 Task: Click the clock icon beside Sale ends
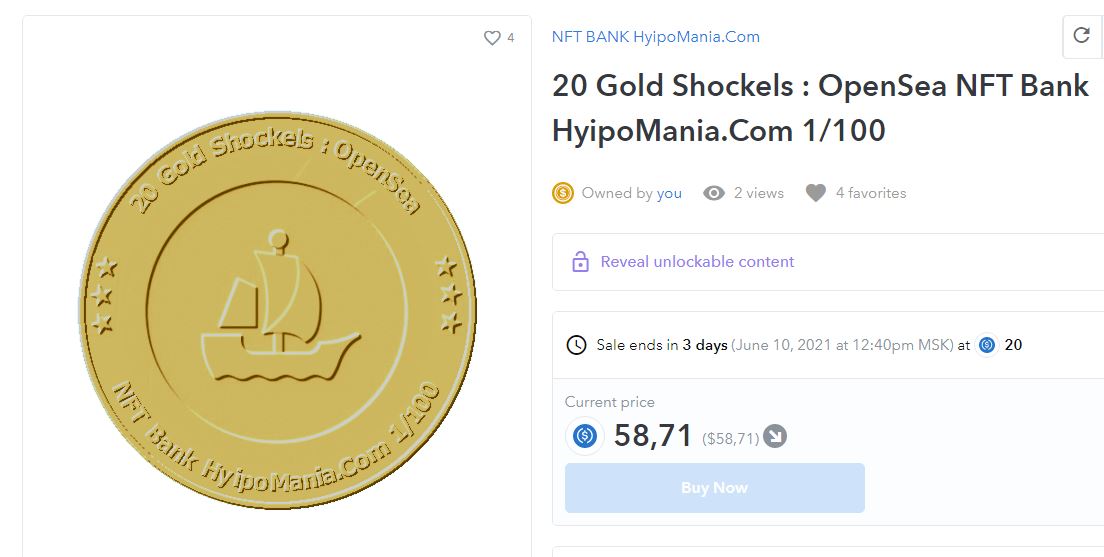[x=577, y=346]
